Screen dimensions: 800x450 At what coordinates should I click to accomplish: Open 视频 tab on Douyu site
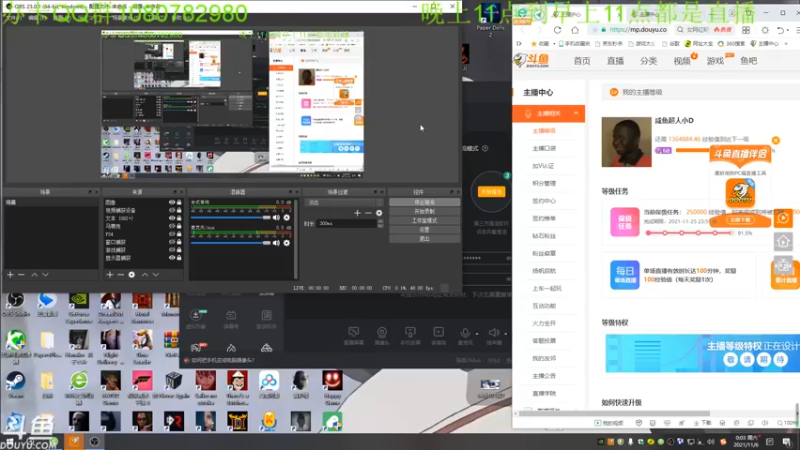coord(682,61)
